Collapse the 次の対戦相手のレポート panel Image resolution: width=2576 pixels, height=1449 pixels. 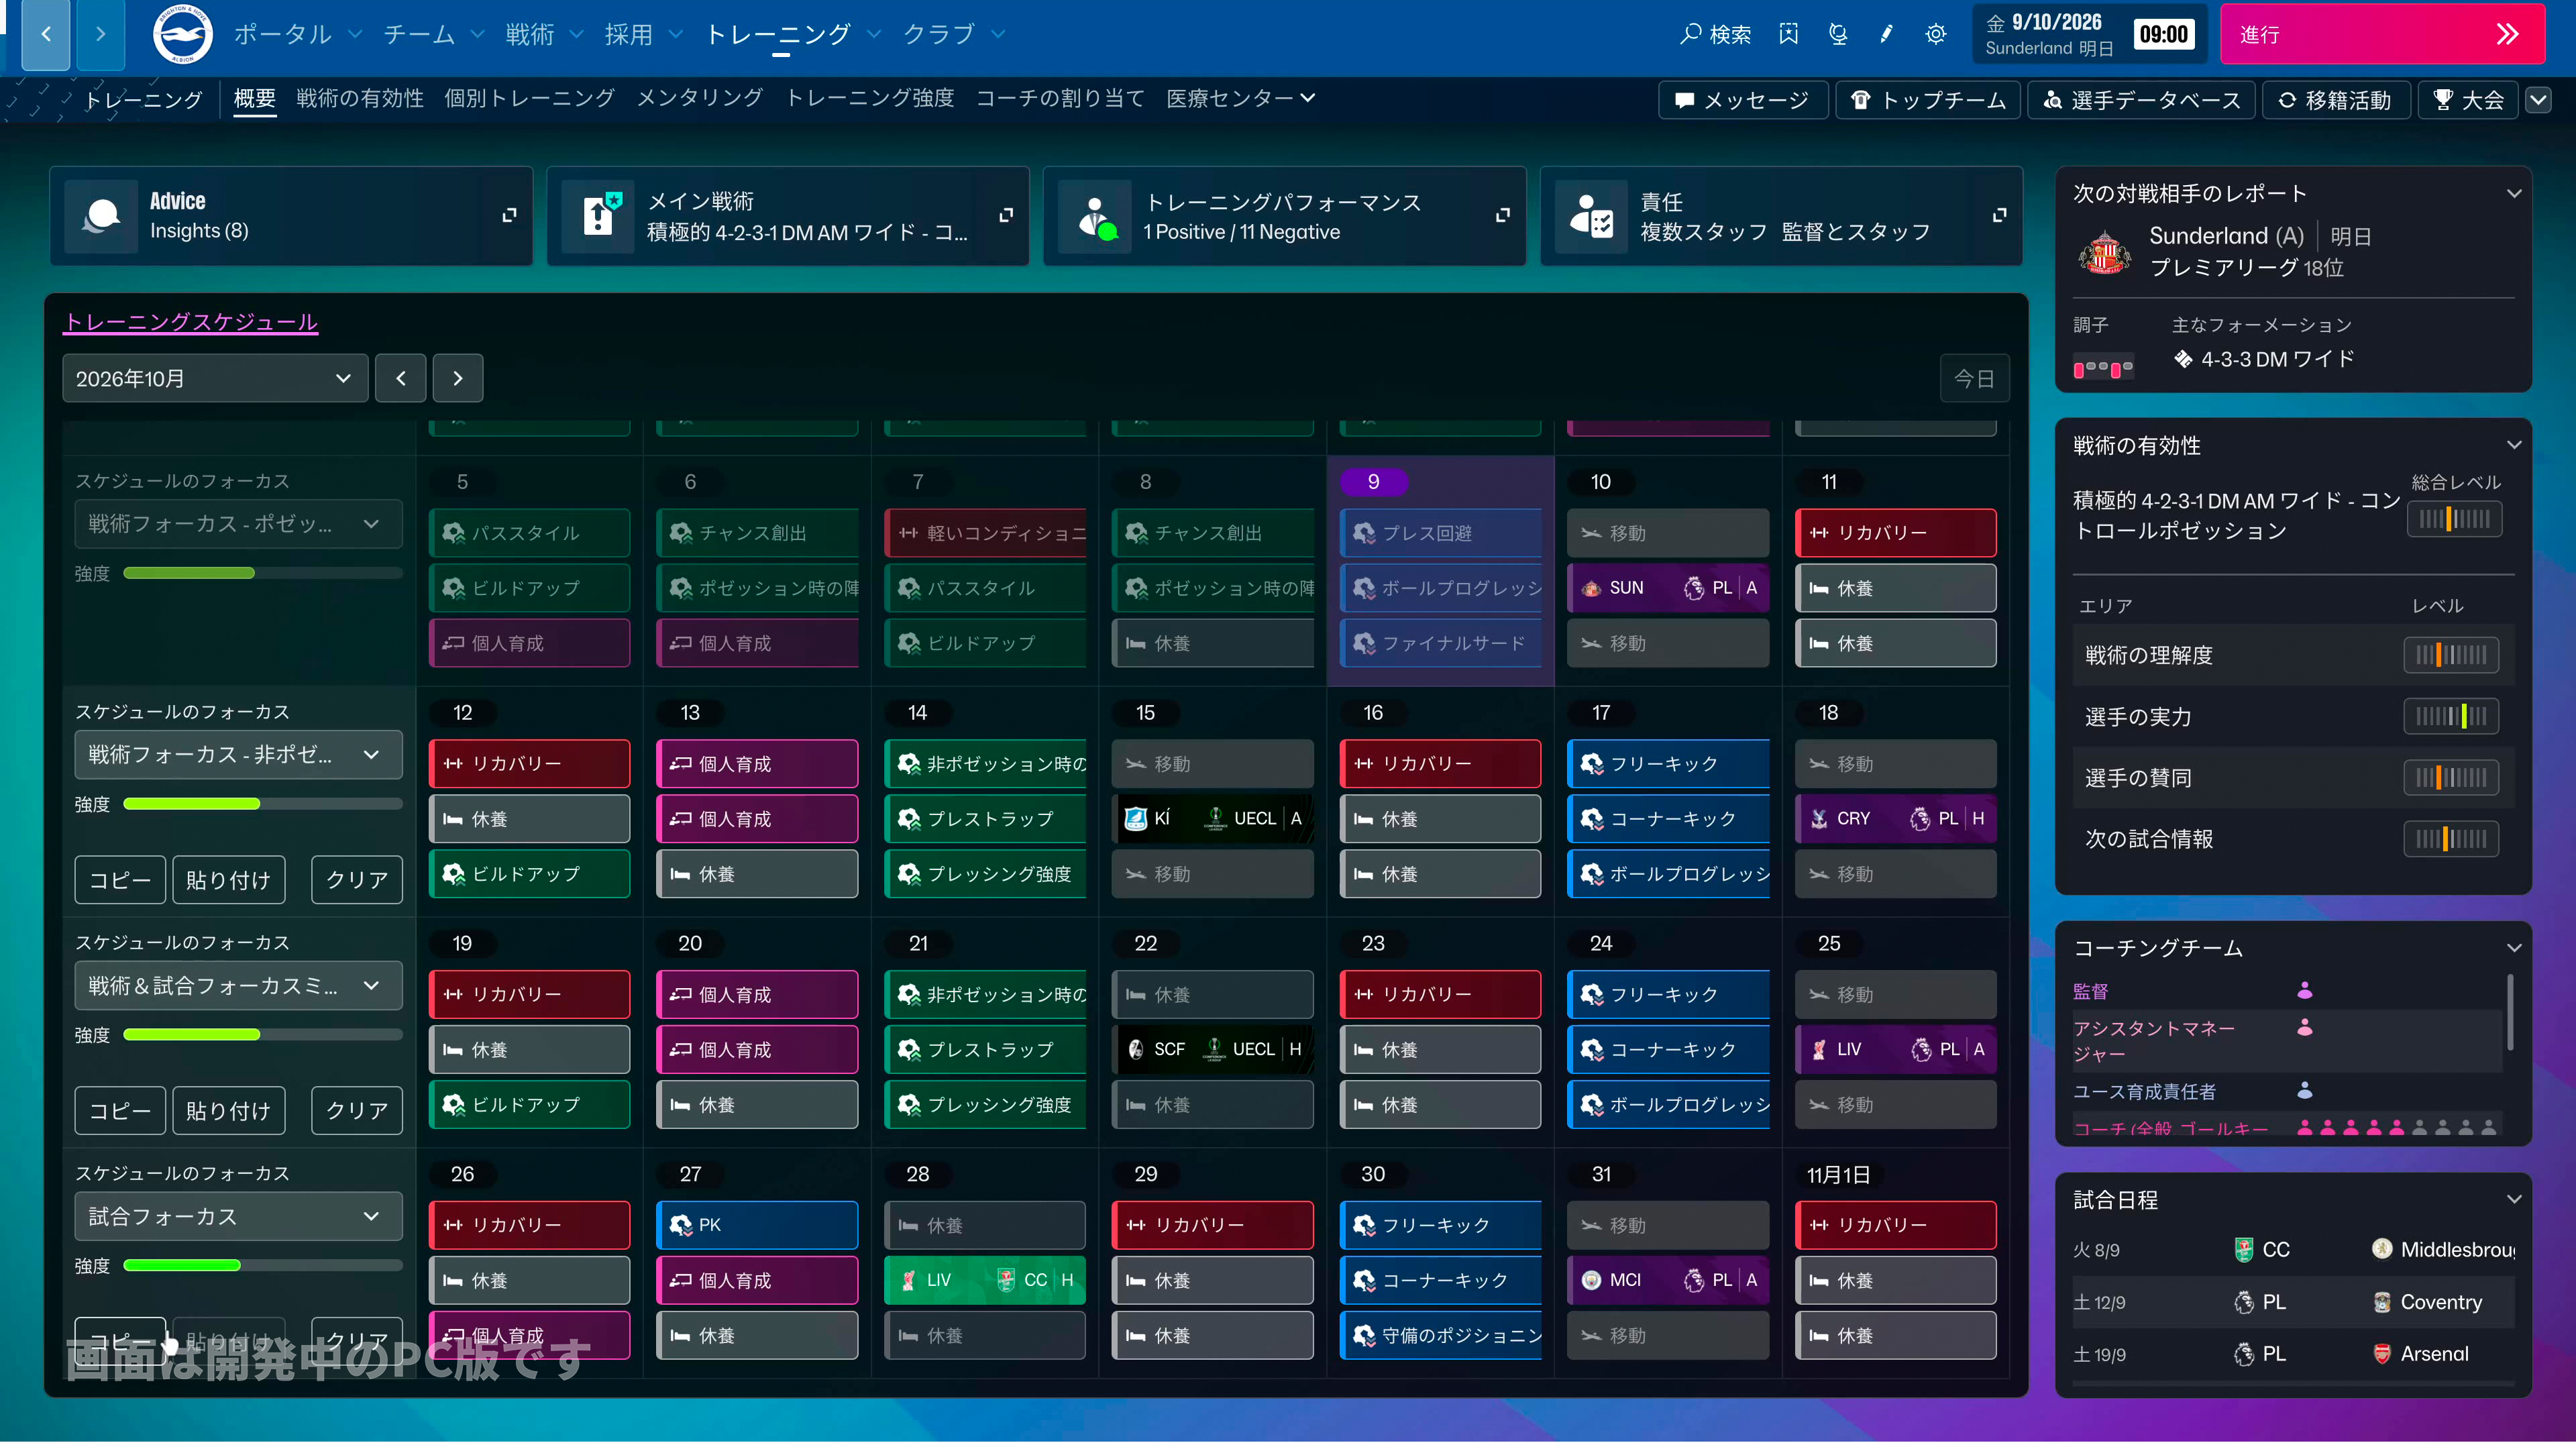coord(2514,193)
